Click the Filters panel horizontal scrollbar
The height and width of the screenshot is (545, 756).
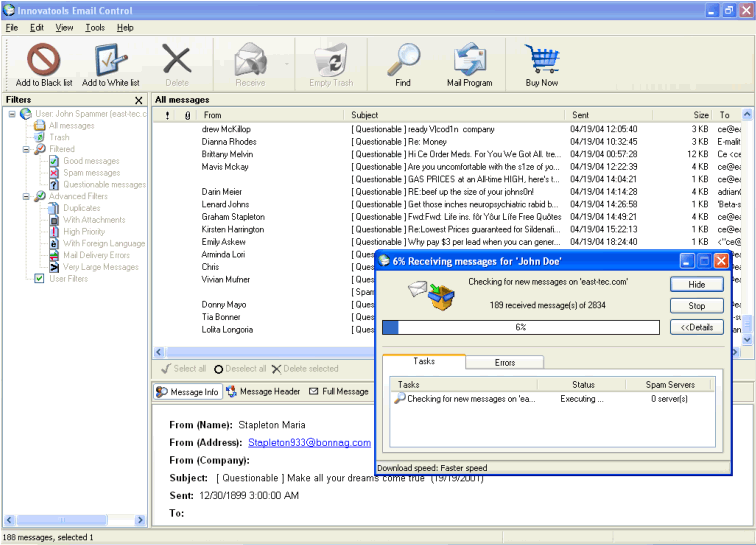74,520
